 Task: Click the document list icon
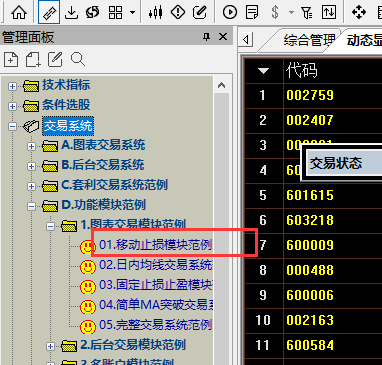point(252,12)
